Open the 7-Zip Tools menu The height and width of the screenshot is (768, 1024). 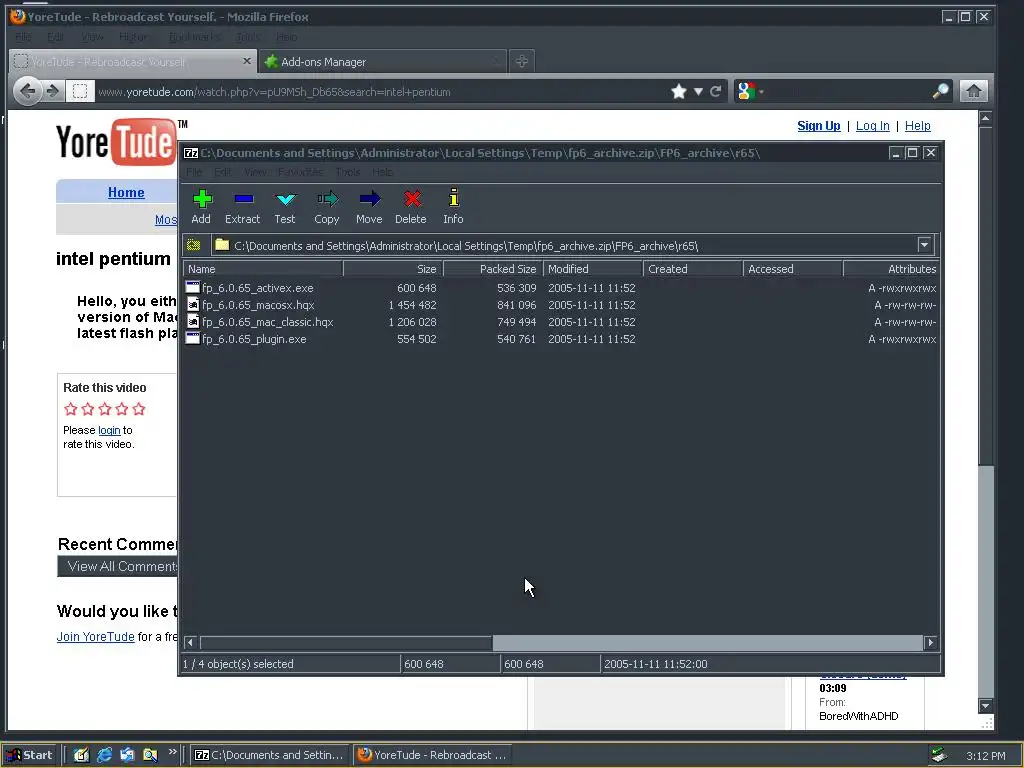pyautogui.click(x=347, y=172)
